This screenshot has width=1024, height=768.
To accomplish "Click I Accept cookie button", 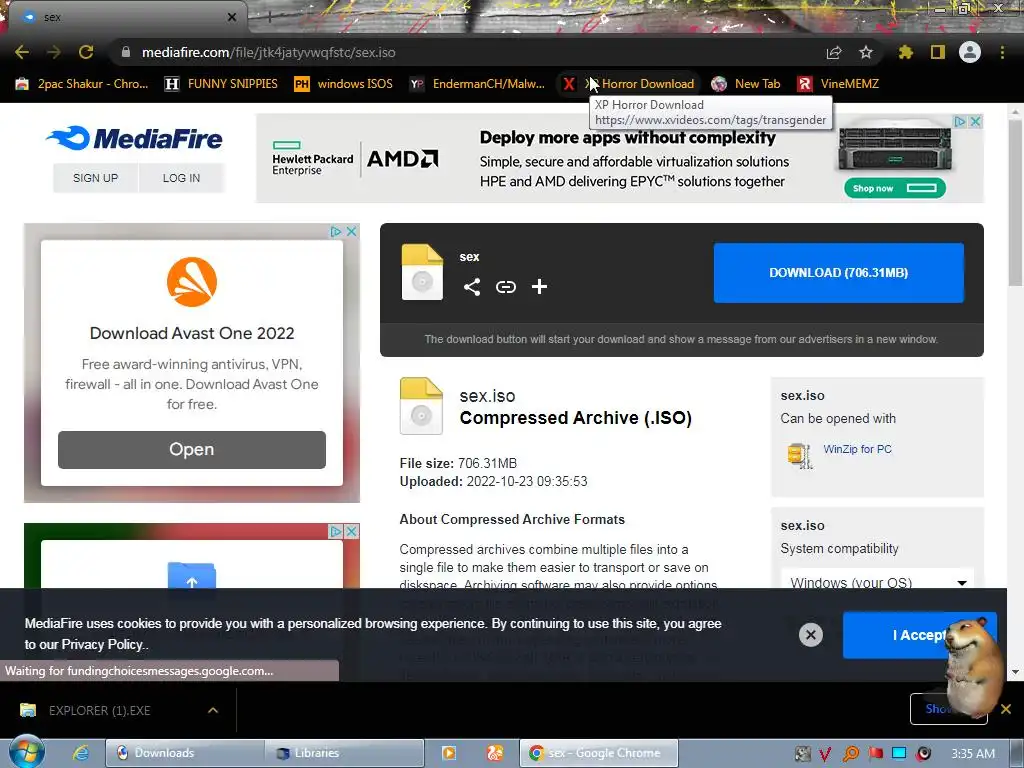I will [x=920, y=635].
